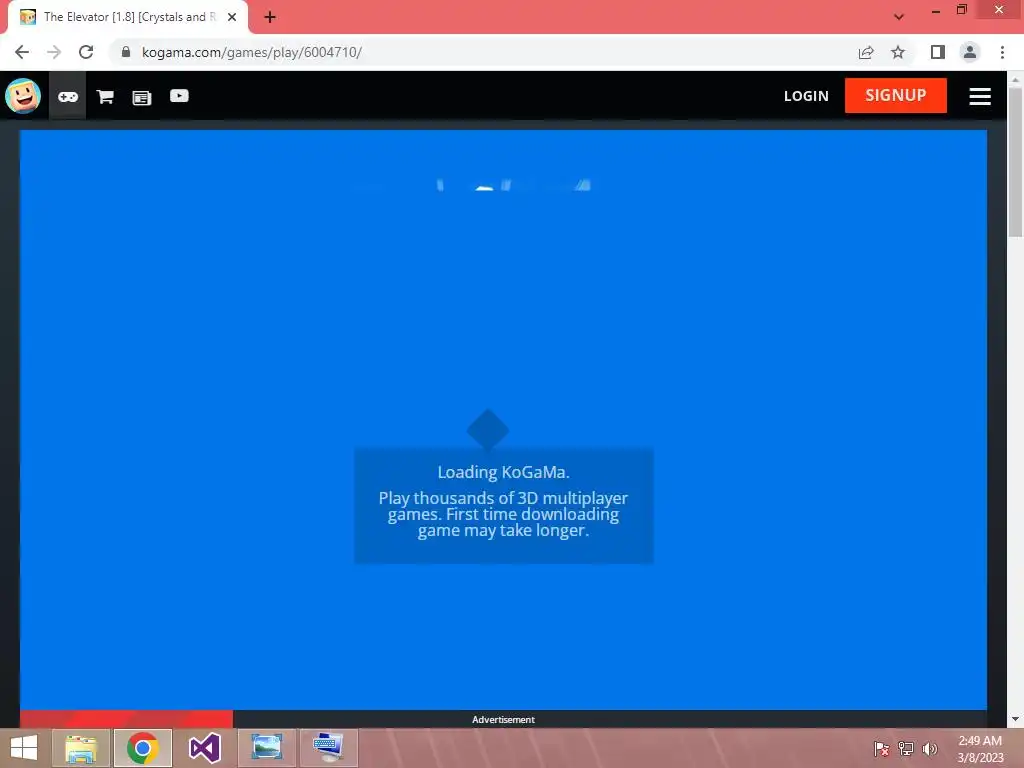Click the Advertisement label
The width and height of the screenshot is (1024, 768).
504,720
